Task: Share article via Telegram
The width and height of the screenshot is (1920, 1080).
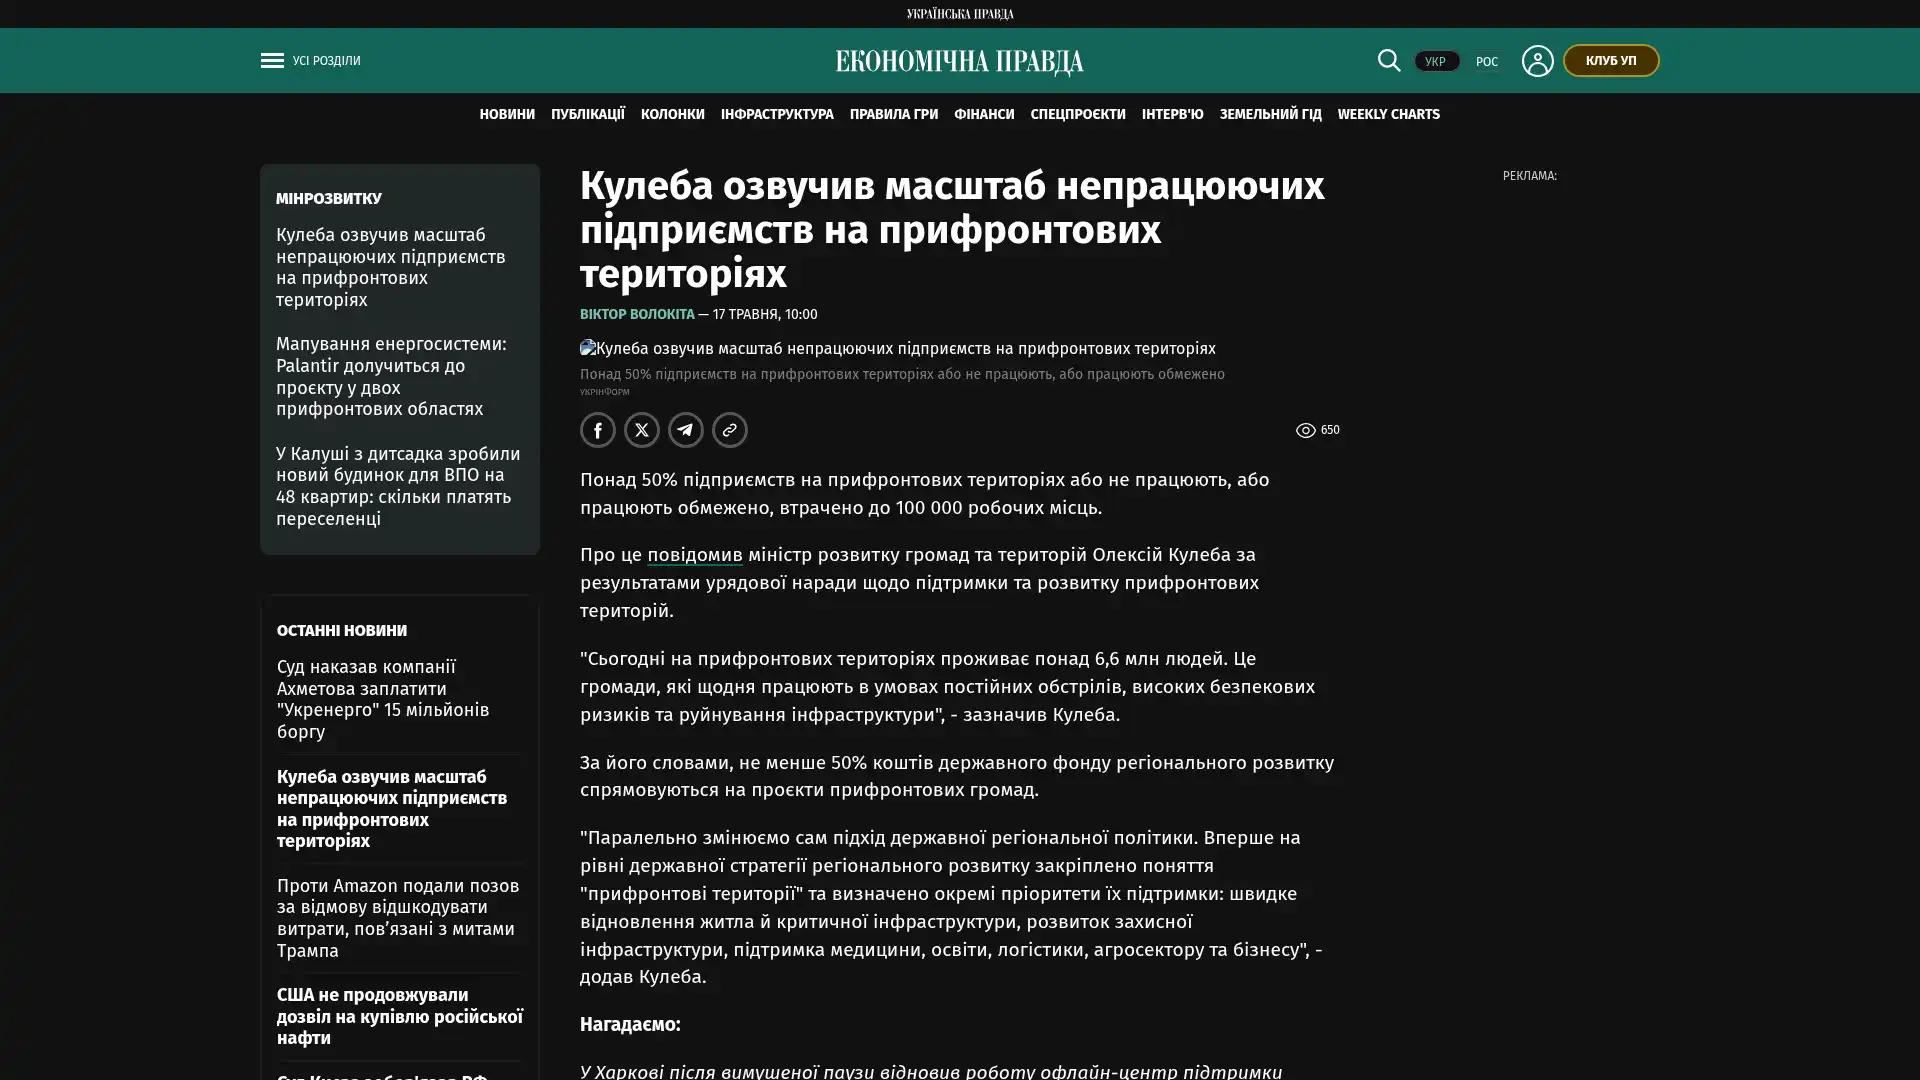Action: [686, 430]
